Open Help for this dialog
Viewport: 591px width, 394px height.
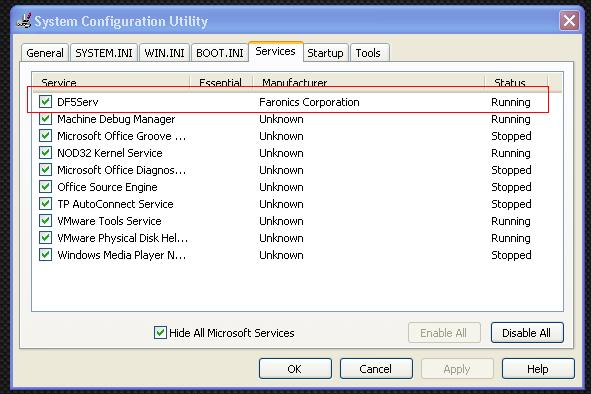tap(538, 368)
